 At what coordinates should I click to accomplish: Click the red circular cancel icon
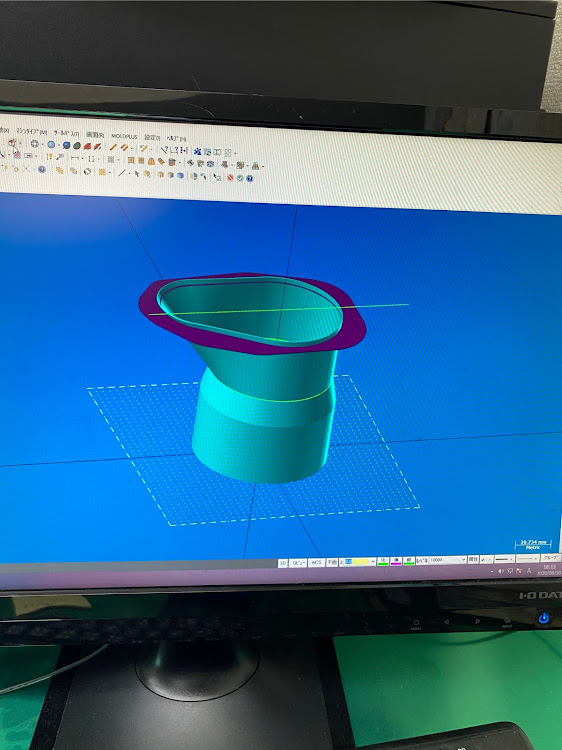[230, 177]
